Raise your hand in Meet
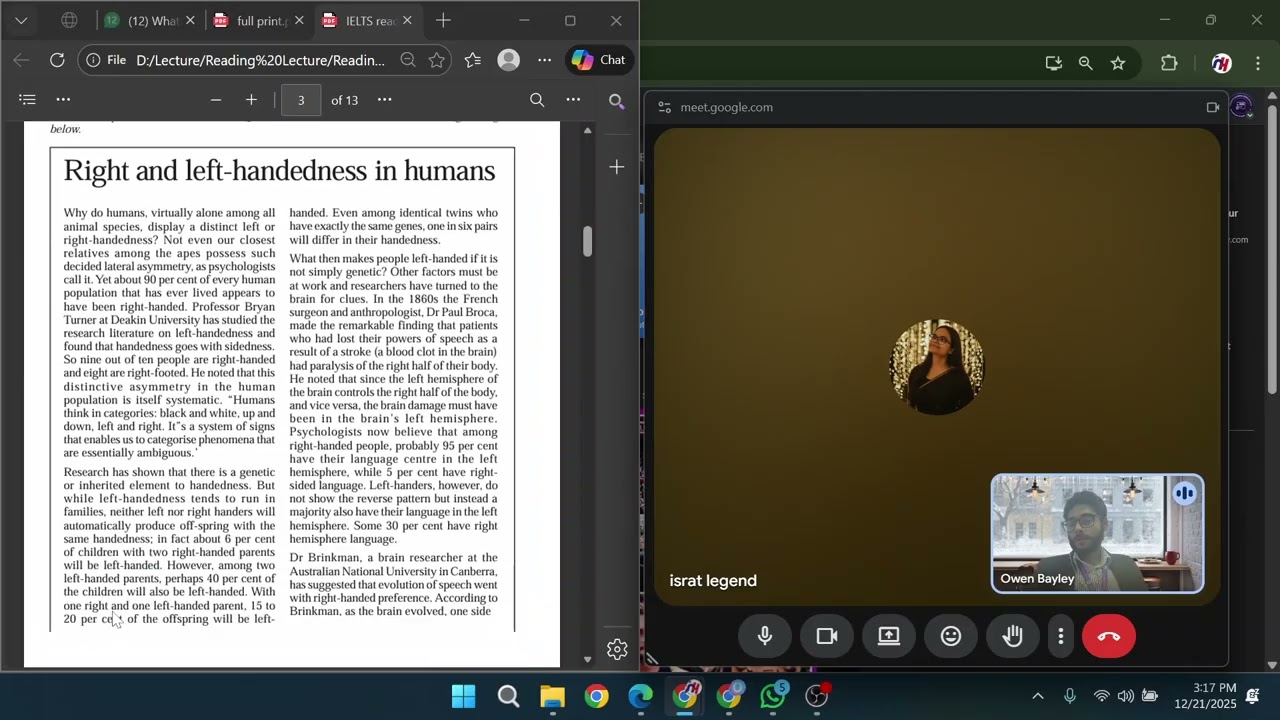Viewport: 1280px width, 720px height. tap(1013, 636)
